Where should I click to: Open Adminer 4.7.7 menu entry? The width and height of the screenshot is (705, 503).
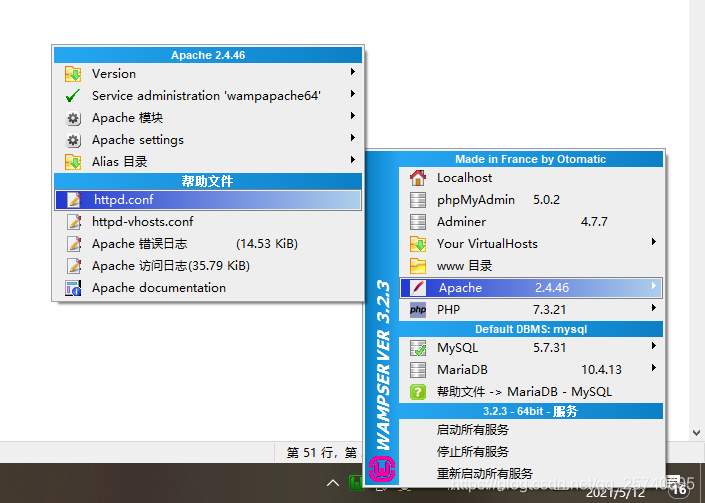pos(531,222)
